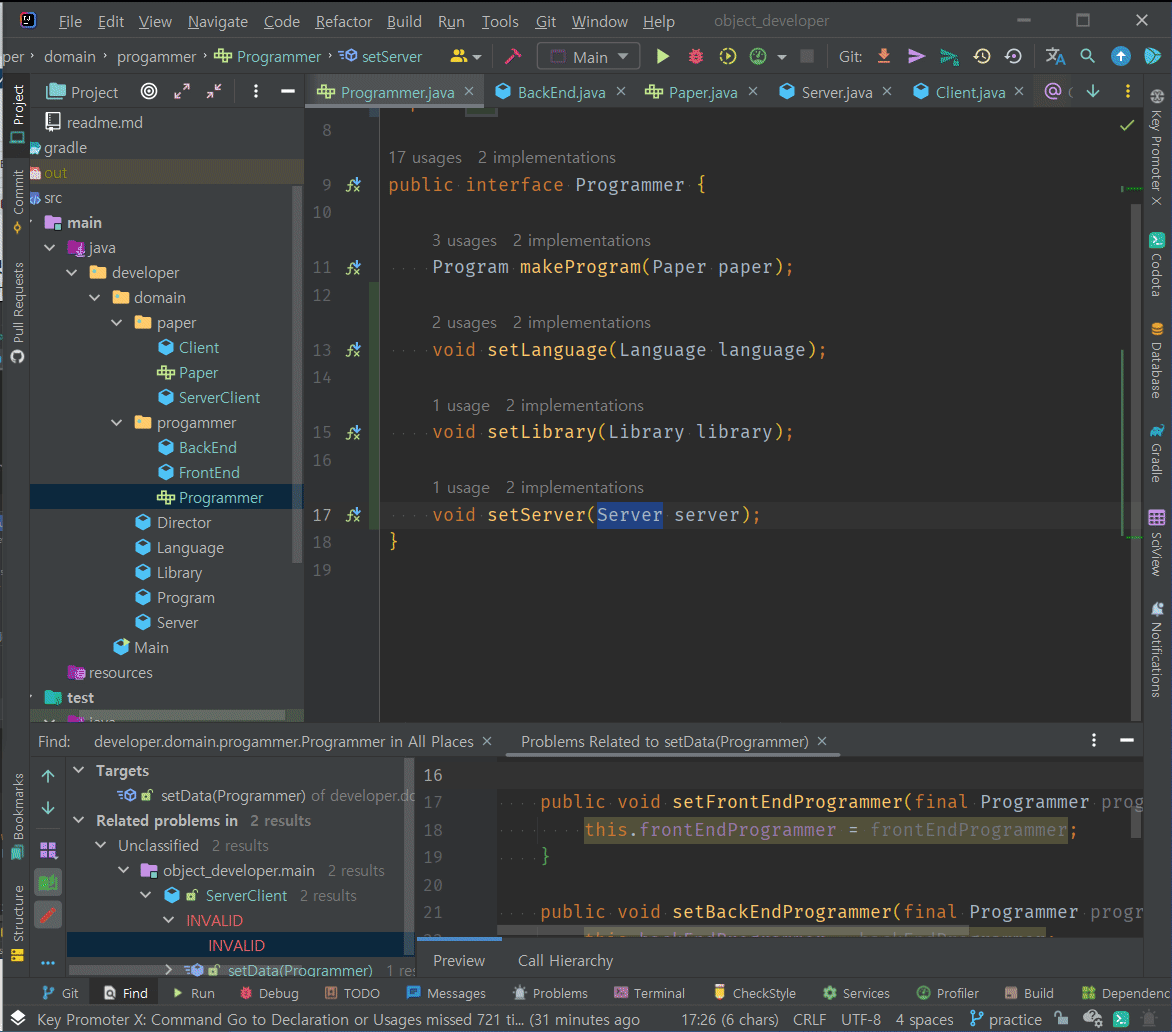The width and height of the screenshot is (1172, 1032).
Task: Select the Director class in project tree
Action: click(184, 523)
